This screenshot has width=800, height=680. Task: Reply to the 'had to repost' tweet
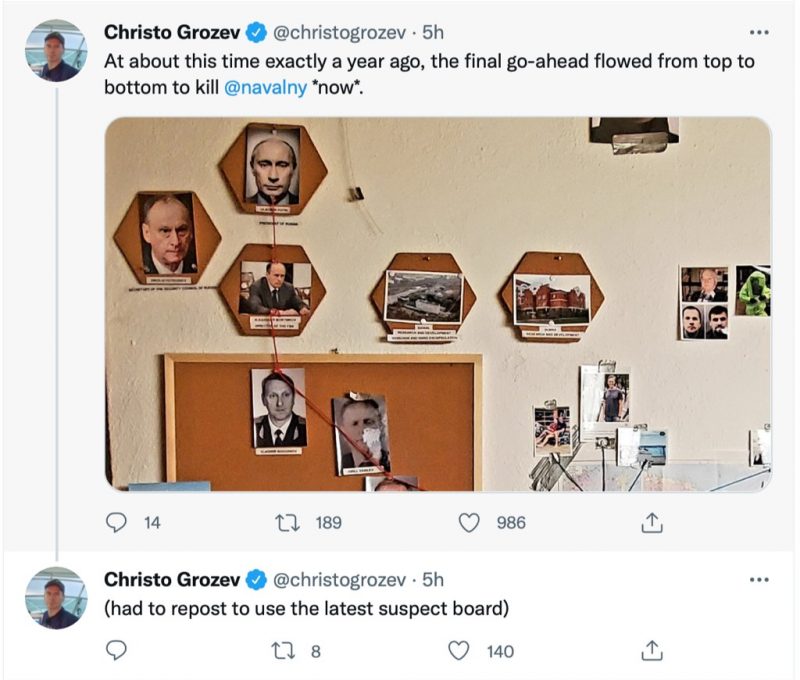[116, 651]
